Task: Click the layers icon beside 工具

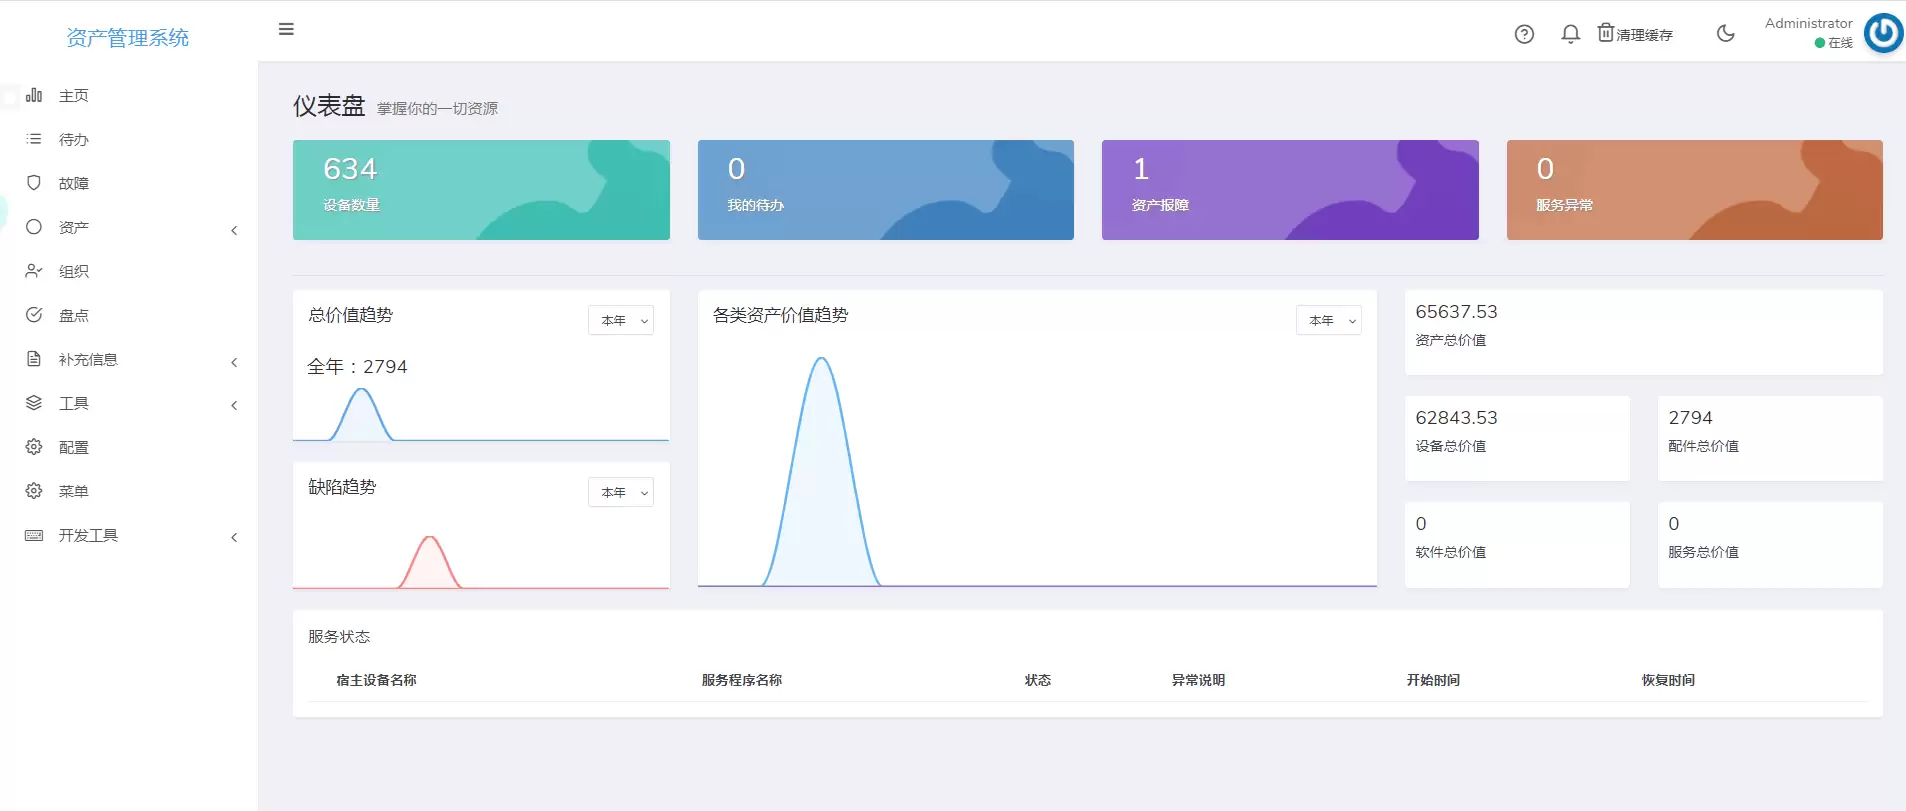Action: (x=34, y=403)
